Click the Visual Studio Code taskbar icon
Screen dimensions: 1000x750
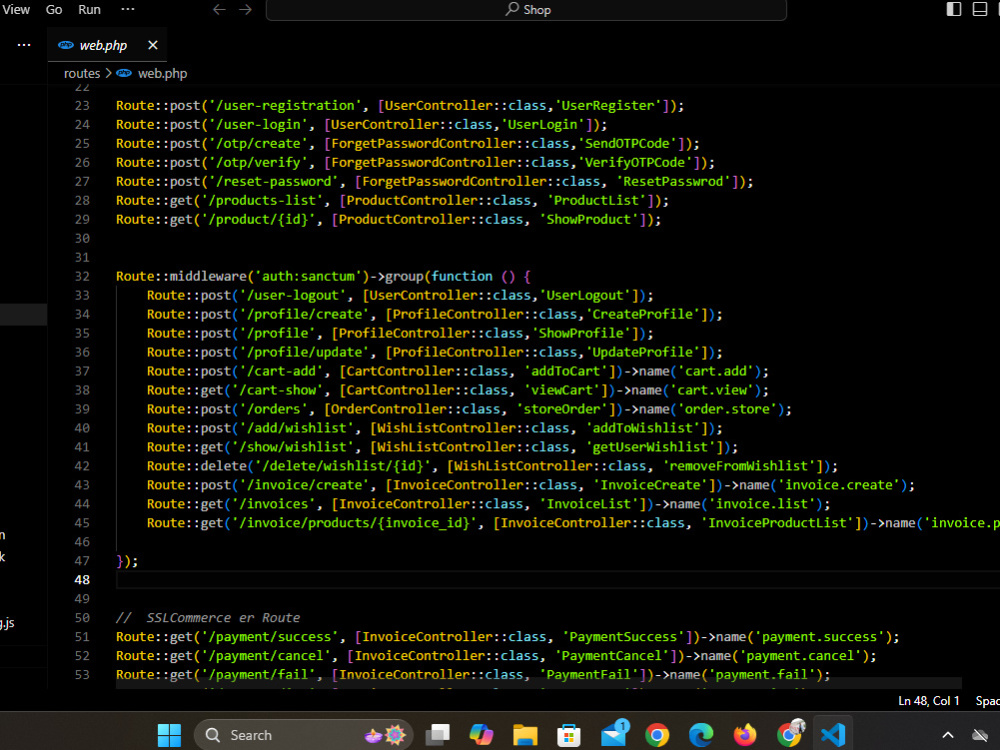click(833, 735)
